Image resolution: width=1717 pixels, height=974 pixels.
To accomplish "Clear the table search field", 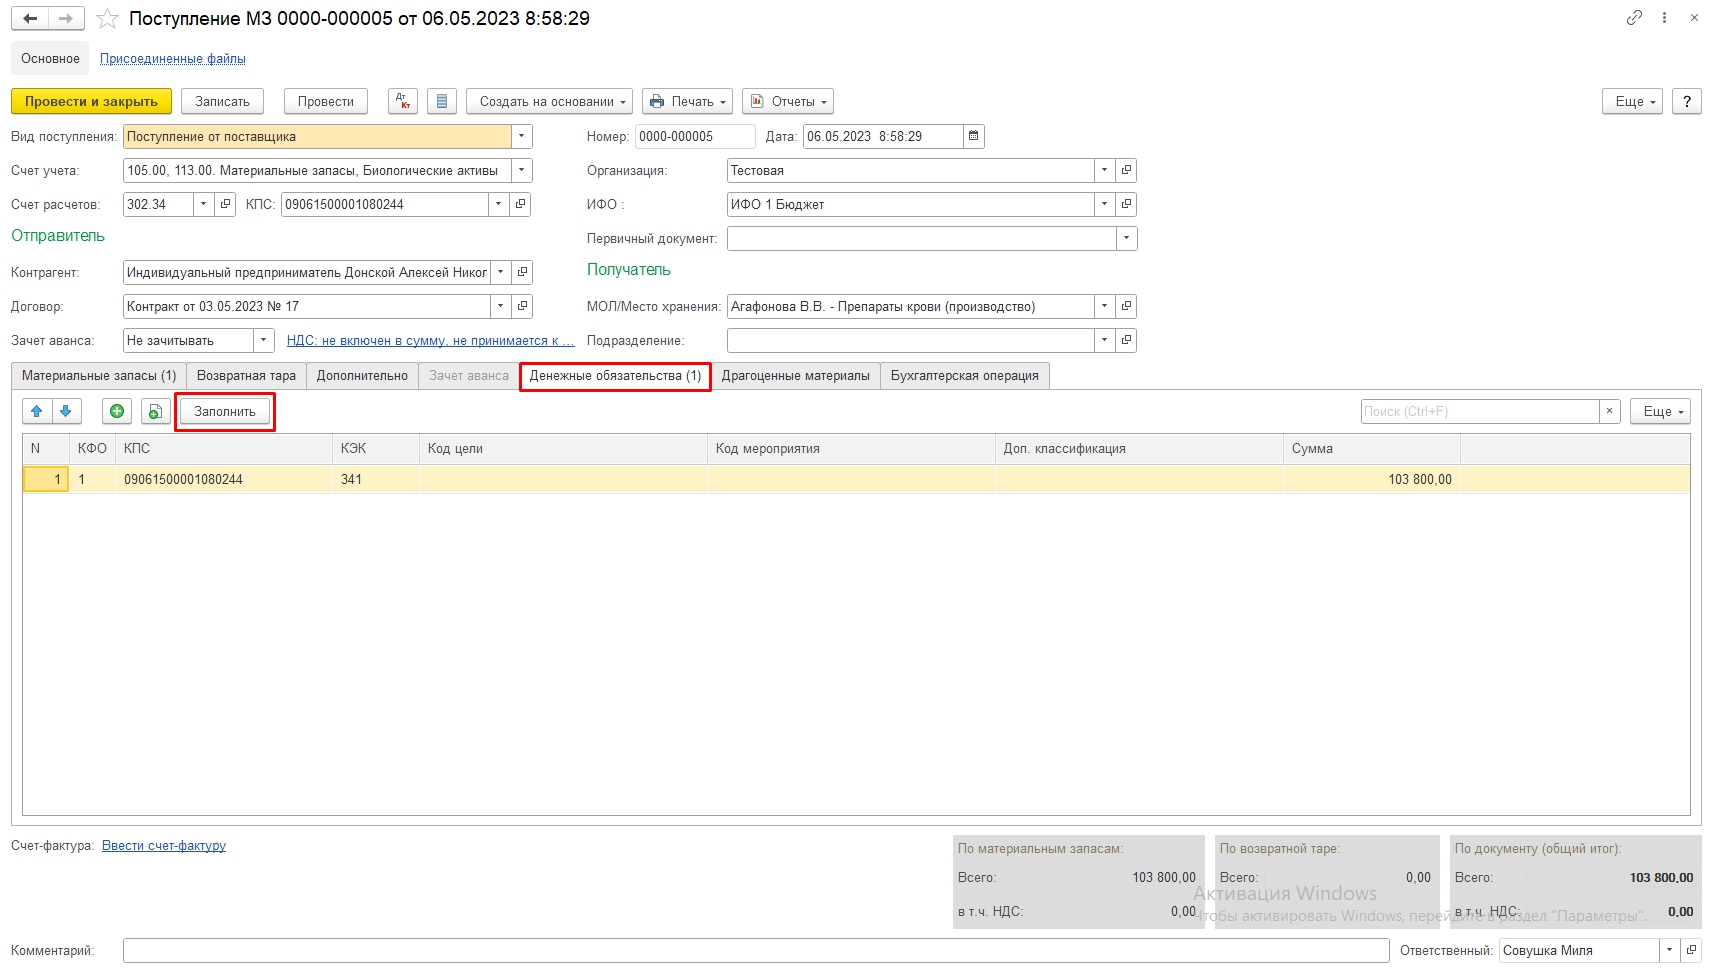I will 1609,411.
